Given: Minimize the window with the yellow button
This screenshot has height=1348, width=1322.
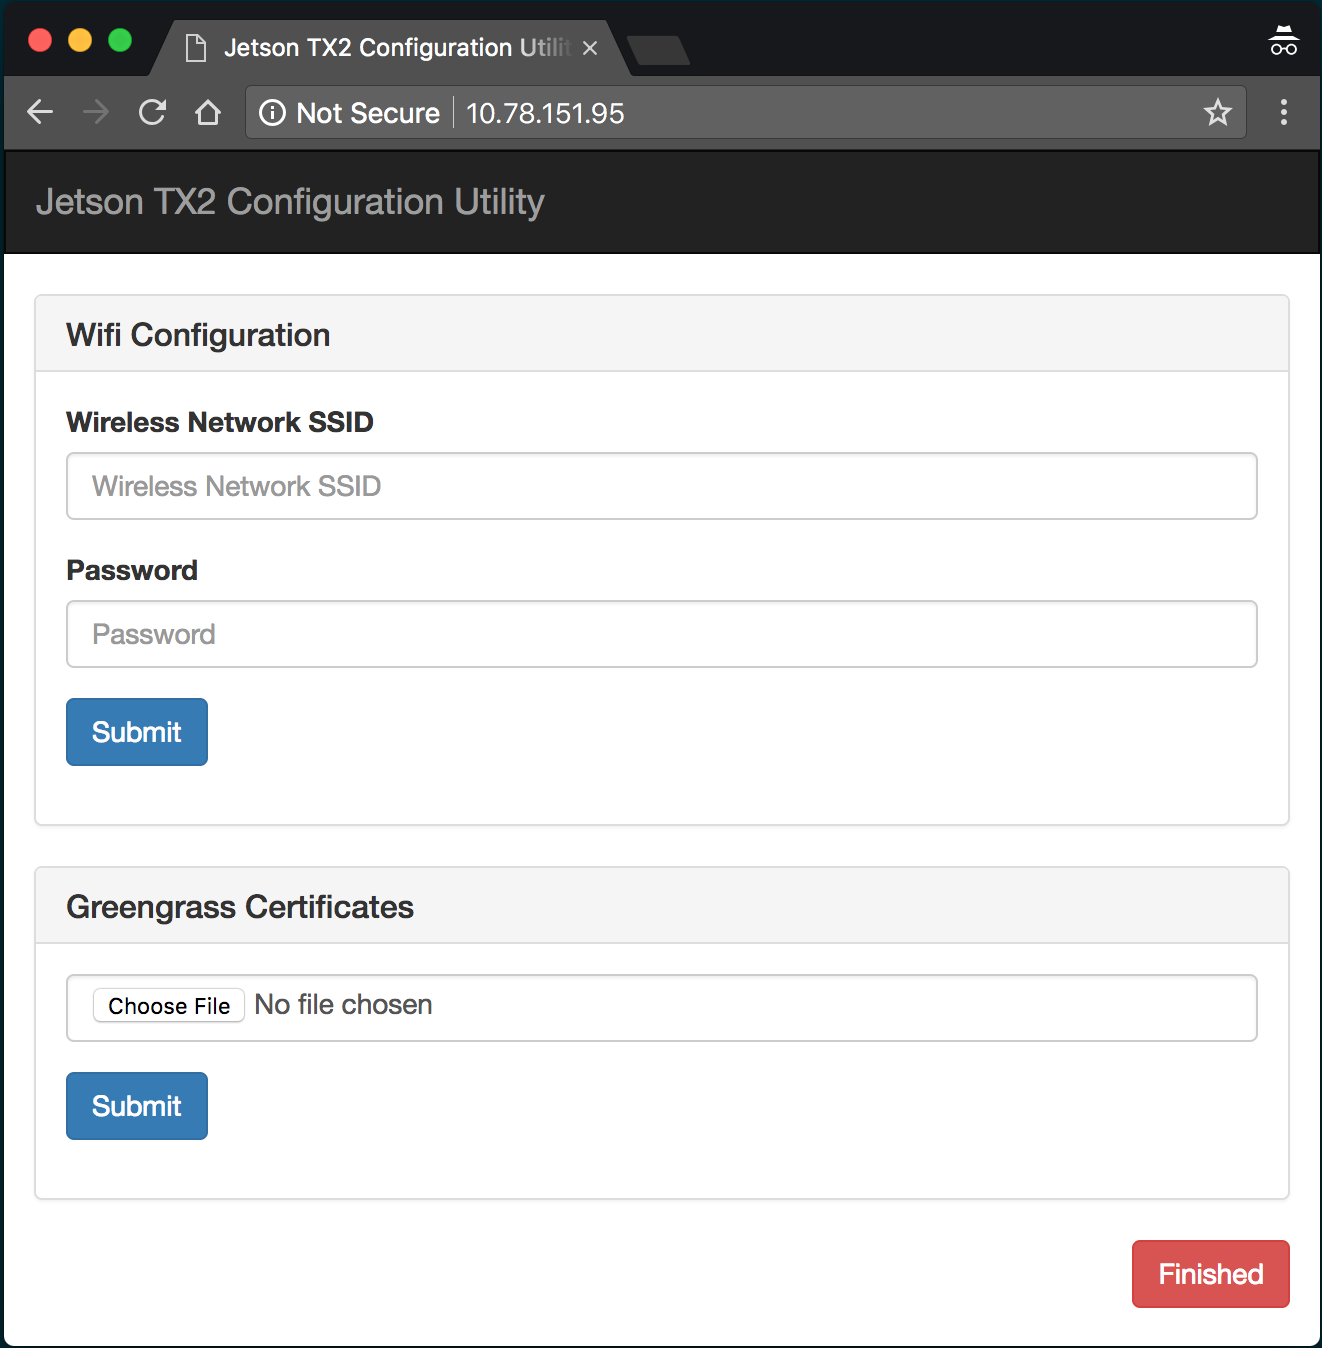Looking at the screenshot, I should coord(80,40).
